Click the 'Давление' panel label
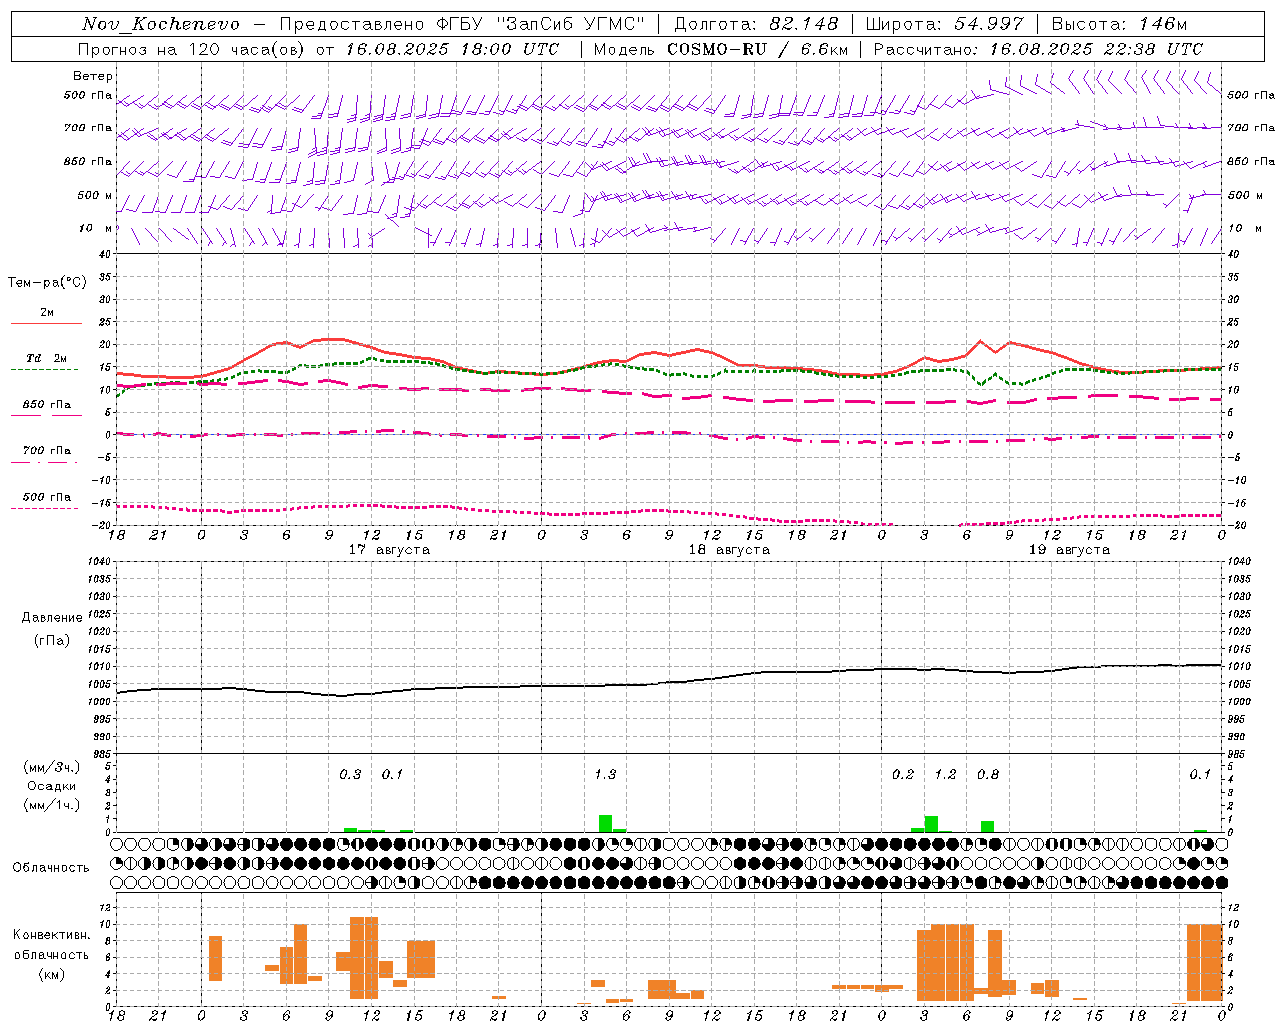Viewport: 1280px width, 1024px height. click(52, 618)
